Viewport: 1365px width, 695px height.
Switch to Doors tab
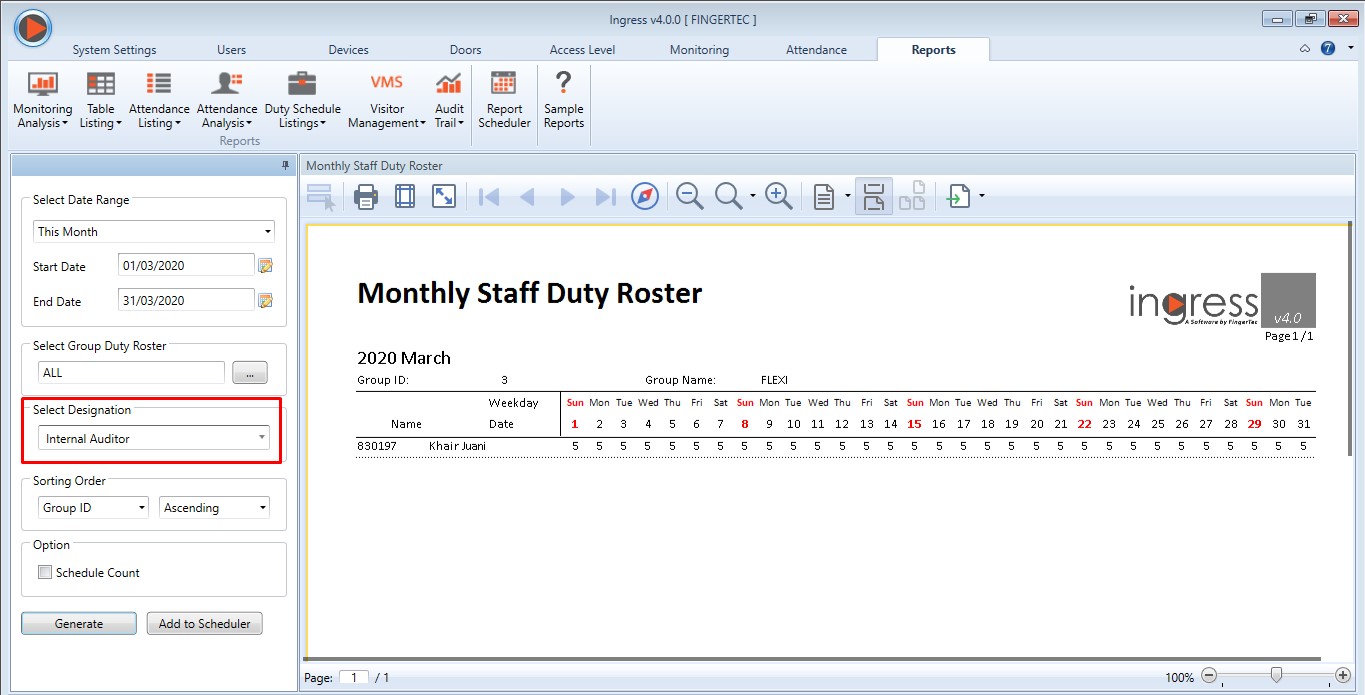(465, 50)
